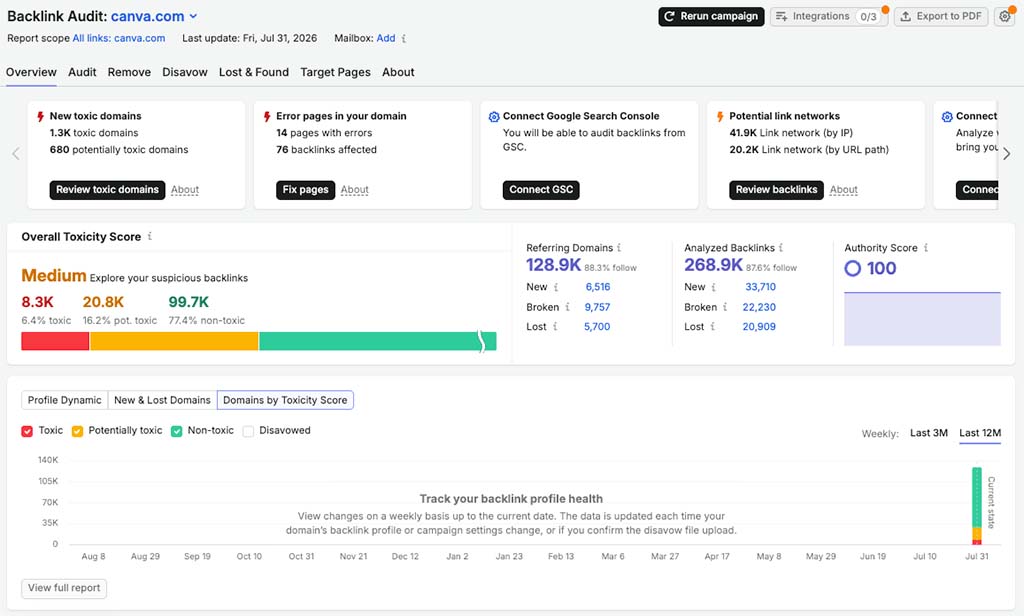This screenshot has height=616, width=1024.
Task: Show previous recommendation cards with left arrow
Action: tap(16, 154)
